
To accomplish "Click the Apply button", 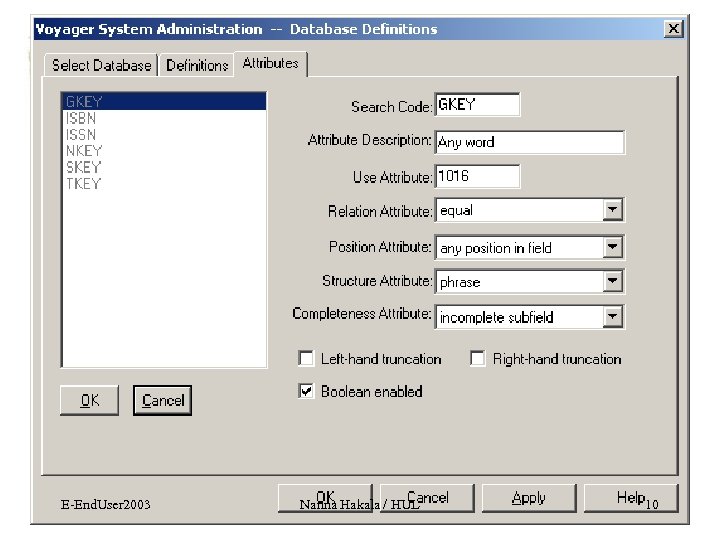I will click(529, 498).
